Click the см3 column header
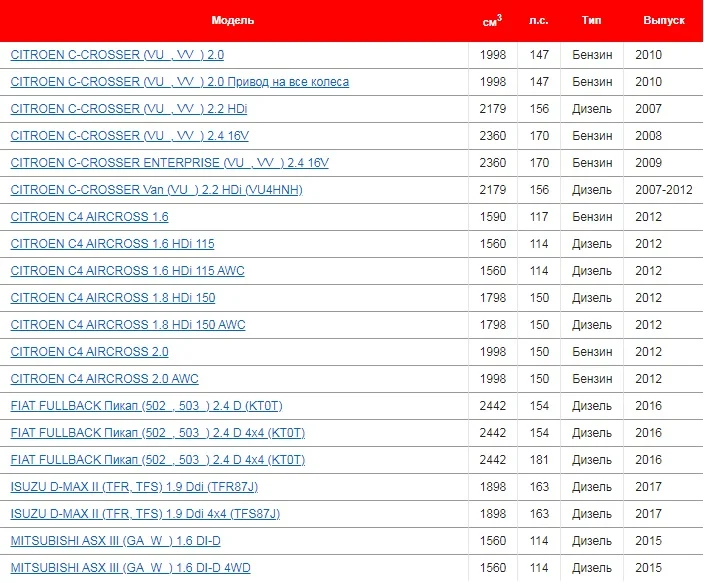The image size is (704, 583). point(492,20)
